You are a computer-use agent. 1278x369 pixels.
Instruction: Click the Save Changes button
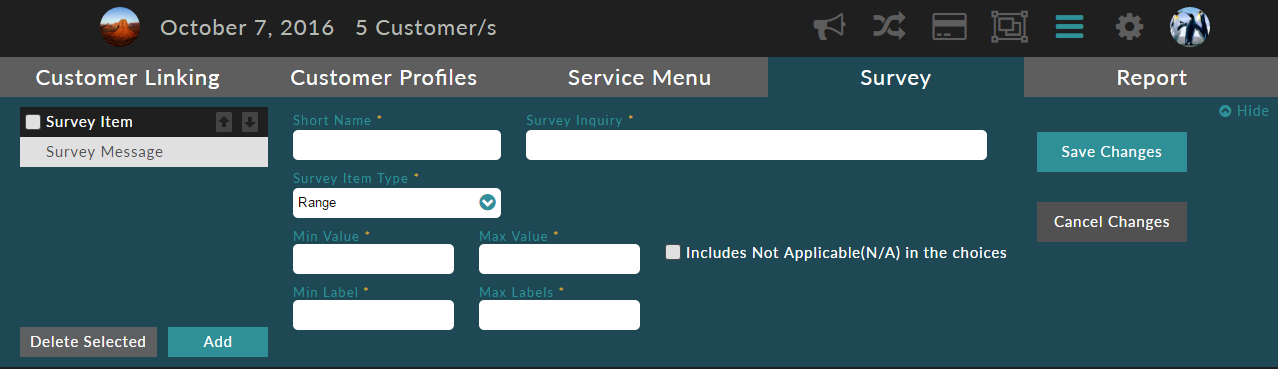click(x=1112, y=152)
